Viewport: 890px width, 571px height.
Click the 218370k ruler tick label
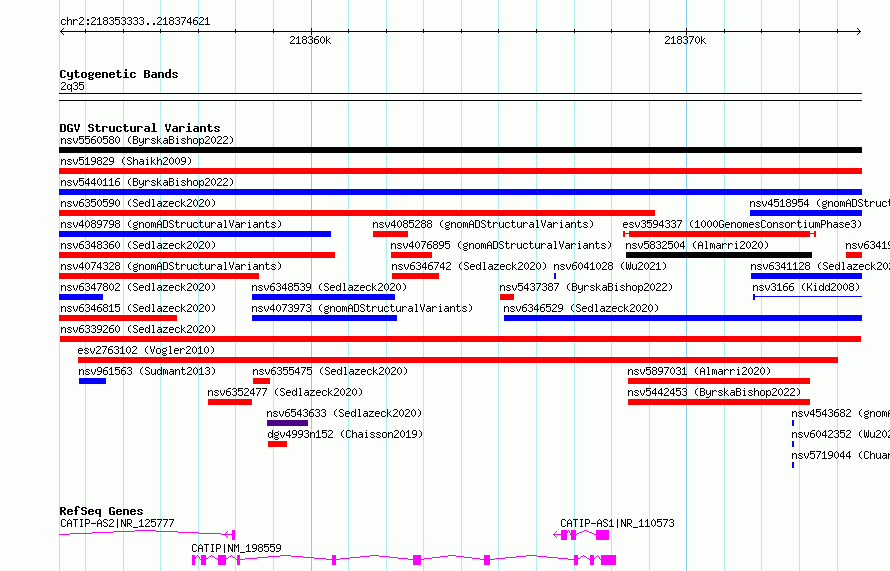(685, 40)
